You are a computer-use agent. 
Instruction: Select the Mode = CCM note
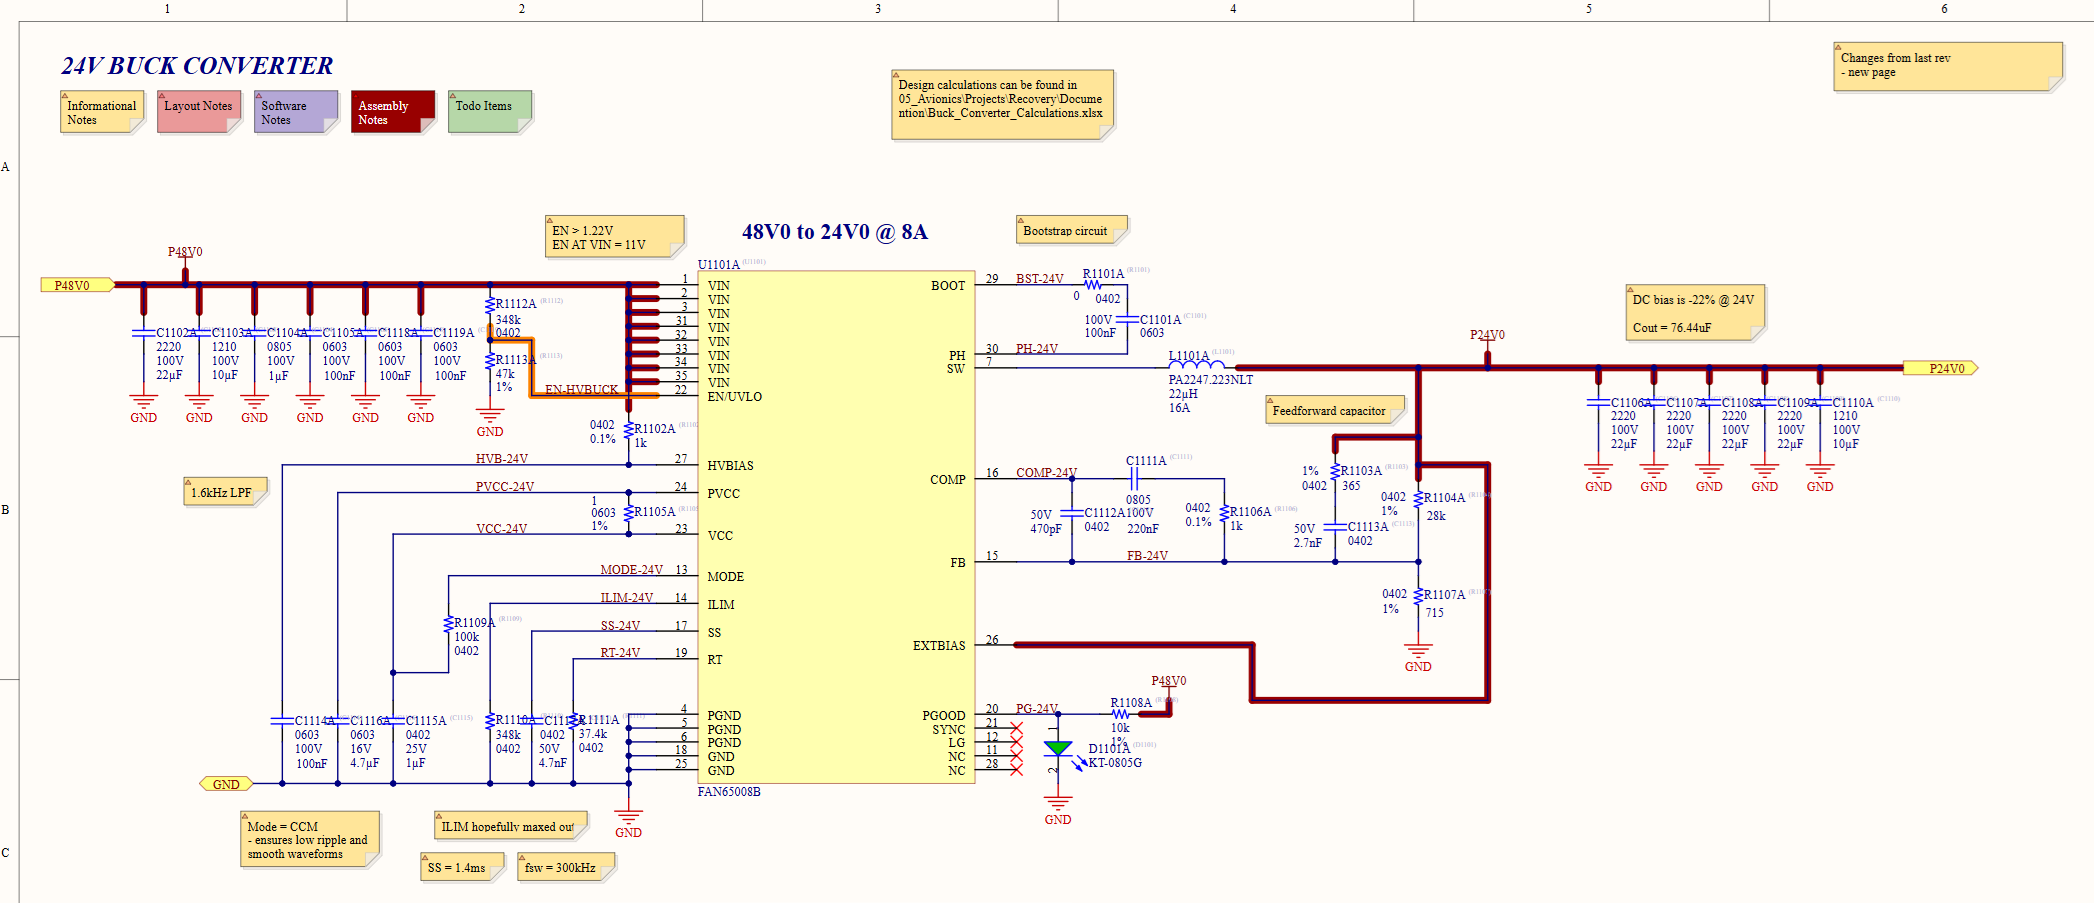click(310, 840)
